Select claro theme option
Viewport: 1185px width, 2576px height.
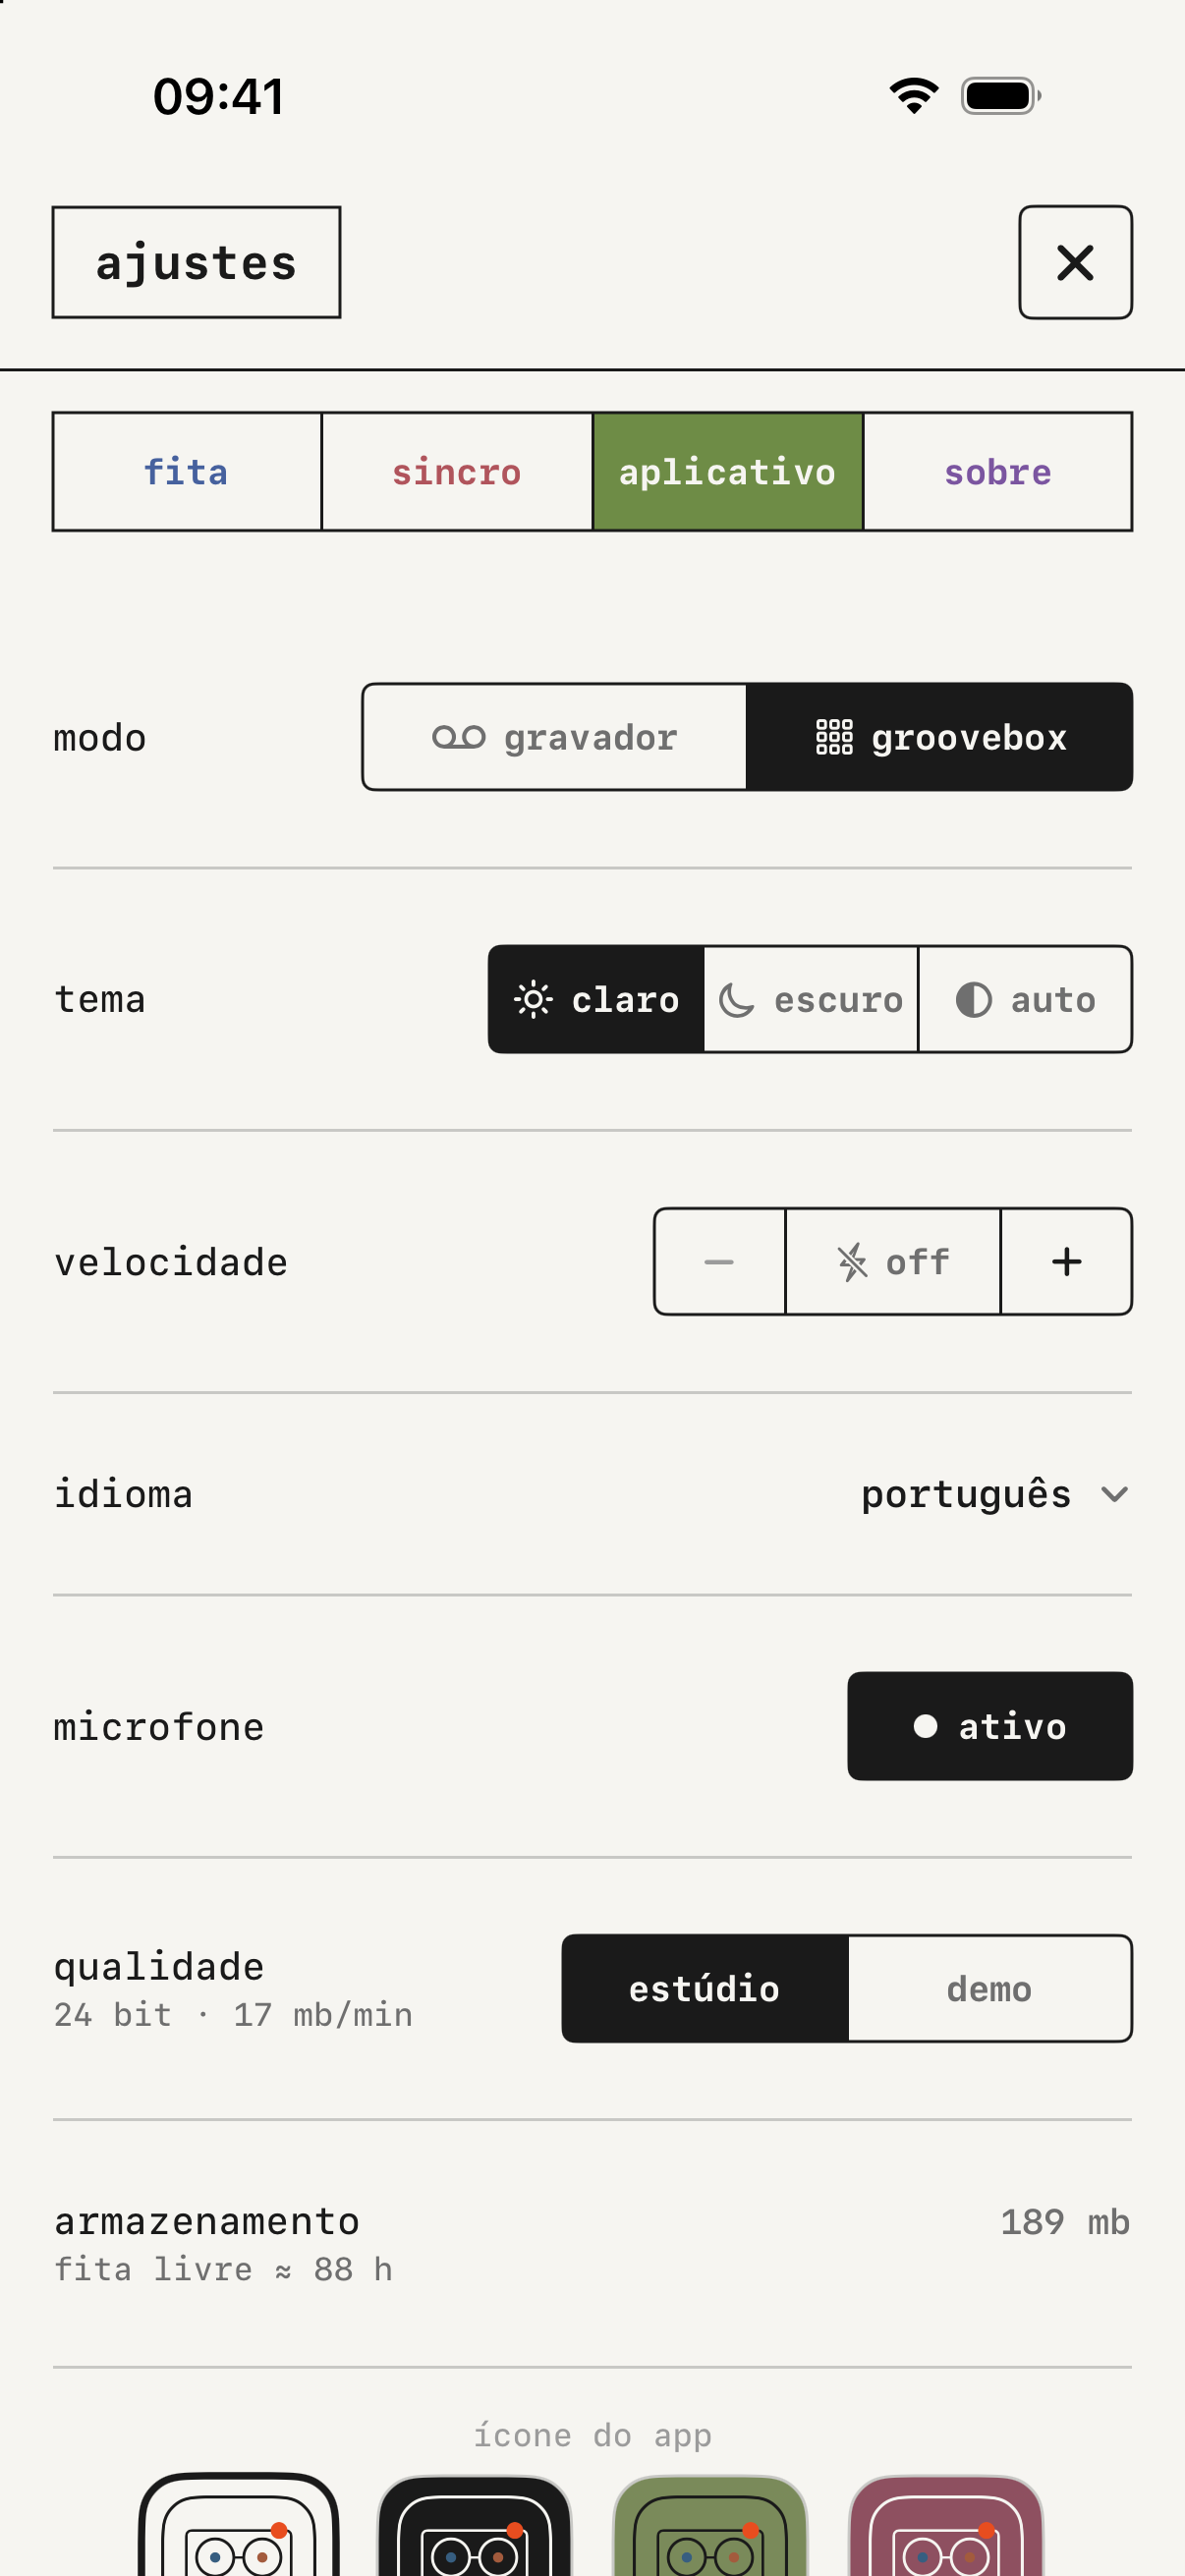(x=596, y=999)
